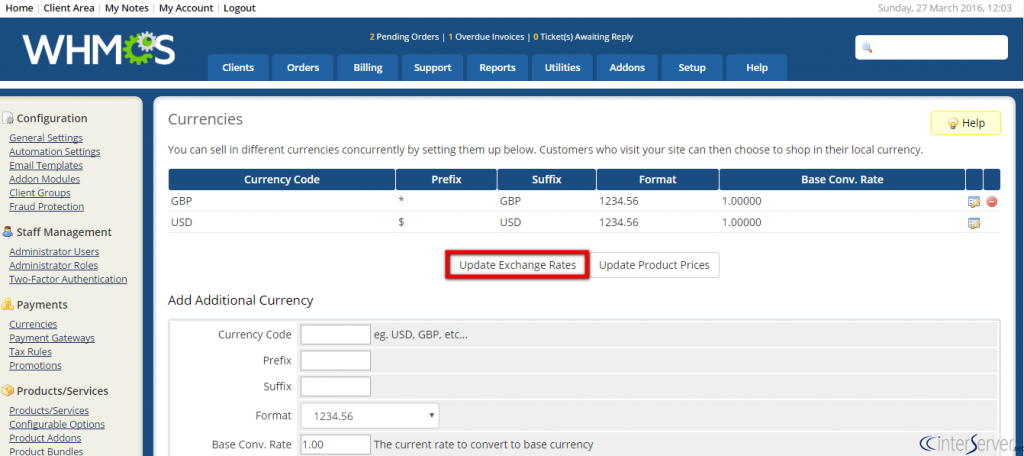
Task: Open the Reports menu tab
Action: click(x=497, y=67)
